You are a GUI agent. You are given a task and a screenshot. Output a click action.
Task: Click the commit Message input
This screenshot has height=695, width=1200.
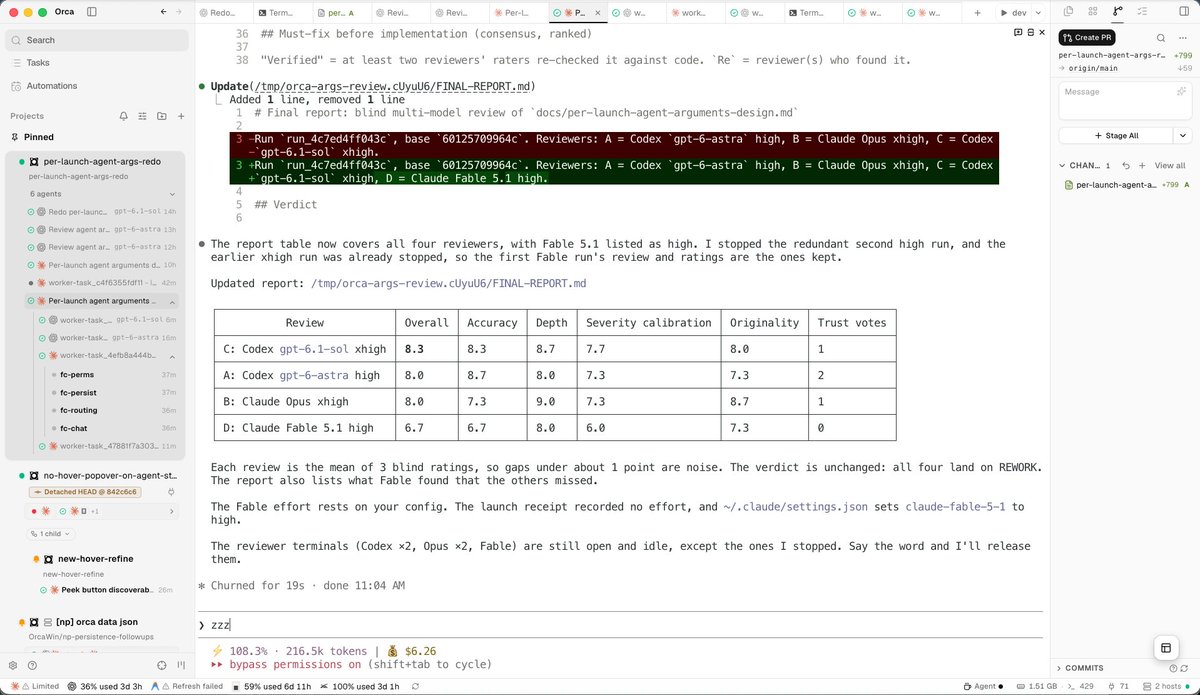1125,100
